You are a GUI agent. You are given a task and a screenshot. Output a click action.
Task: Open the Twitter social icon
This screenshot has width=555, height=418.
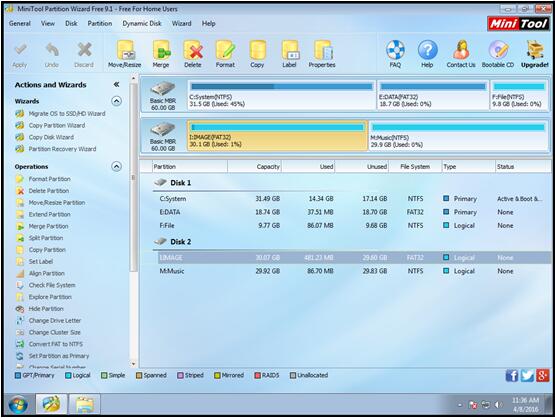[x=527, y=376]
